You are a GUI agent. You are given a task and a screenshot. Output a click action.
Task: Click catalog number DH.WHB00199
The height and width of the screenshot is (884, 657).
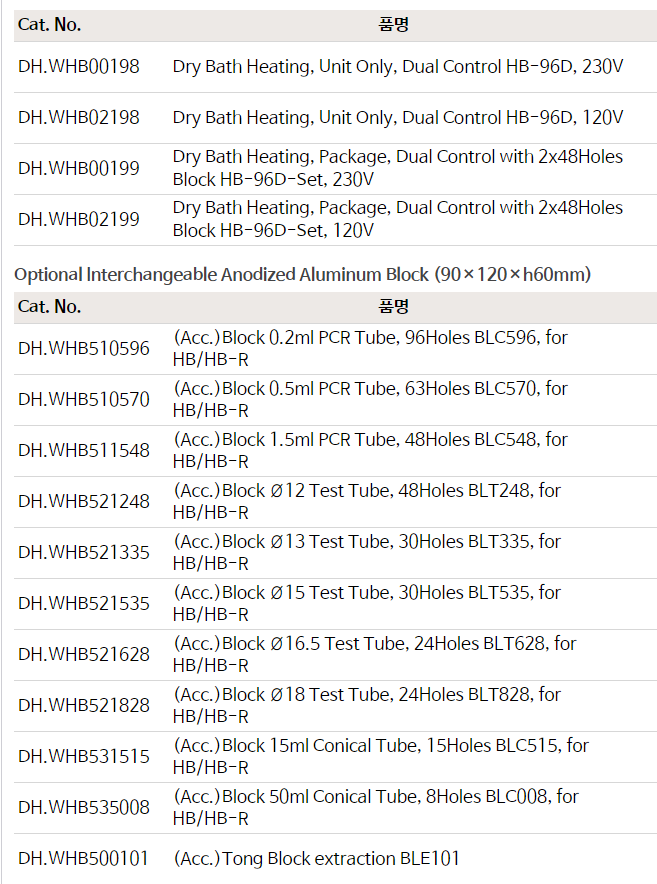tap(79, 169)
